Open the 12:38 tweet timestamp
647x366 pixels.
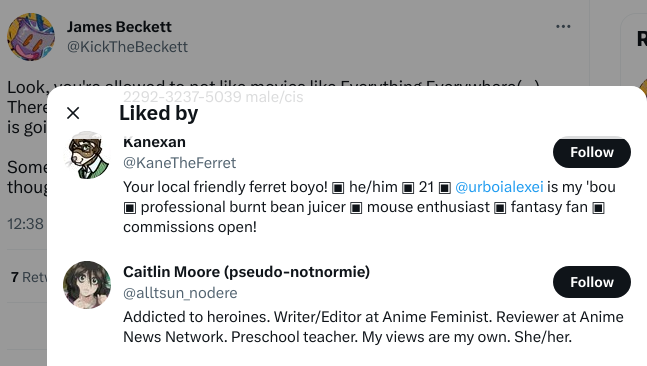pos(26,224)
